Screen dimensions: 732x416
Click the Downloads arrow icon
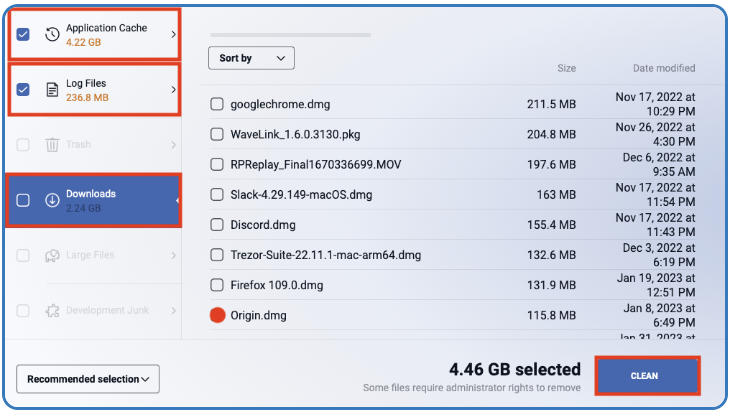tap(52, 200)
